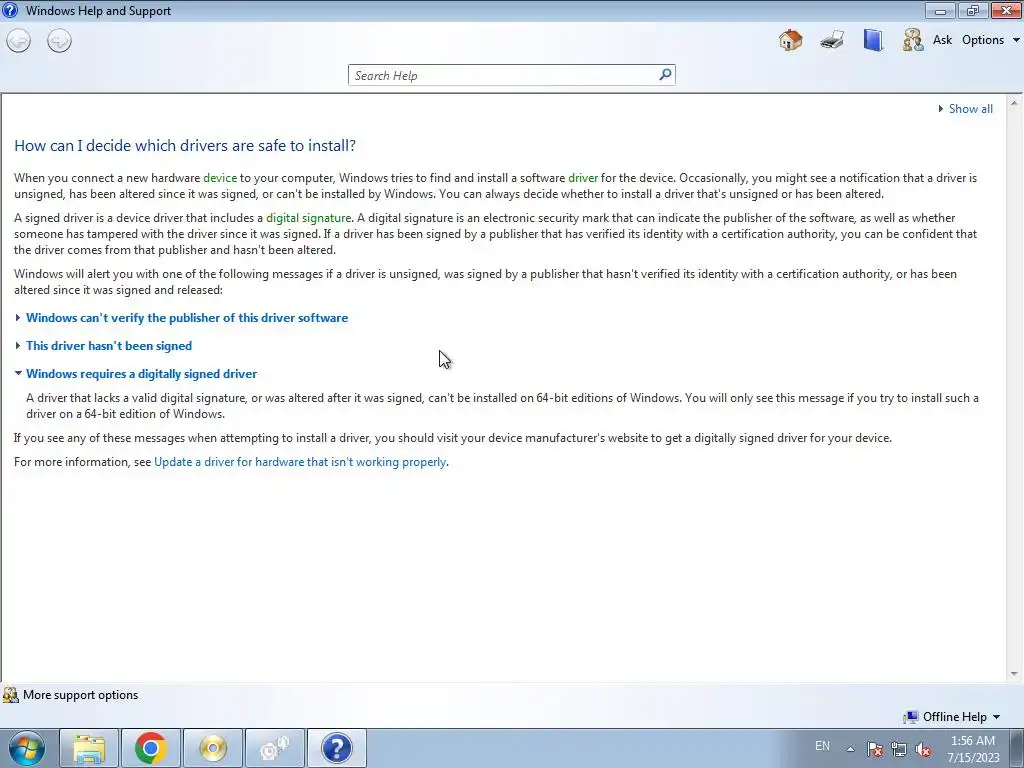Viewport: 1024px width, 768px height.
Task: Open the disc media app in taskbar
Action: point(213,748)
